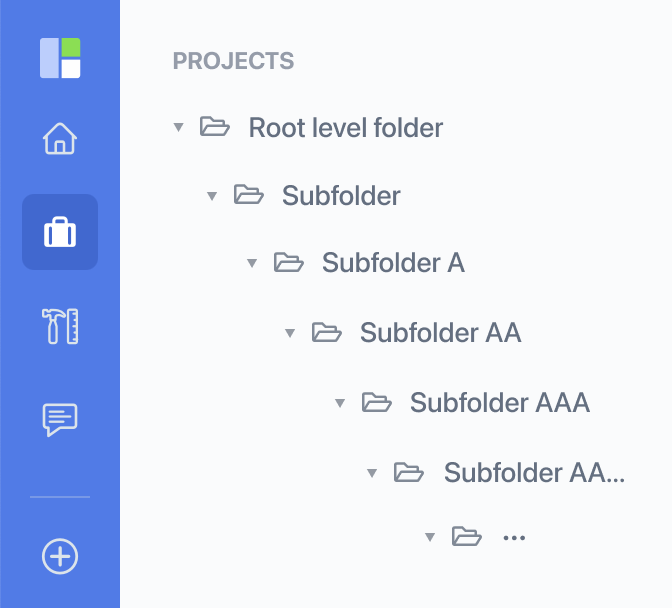Click the app logo in the sidebar

click(60, 58)
